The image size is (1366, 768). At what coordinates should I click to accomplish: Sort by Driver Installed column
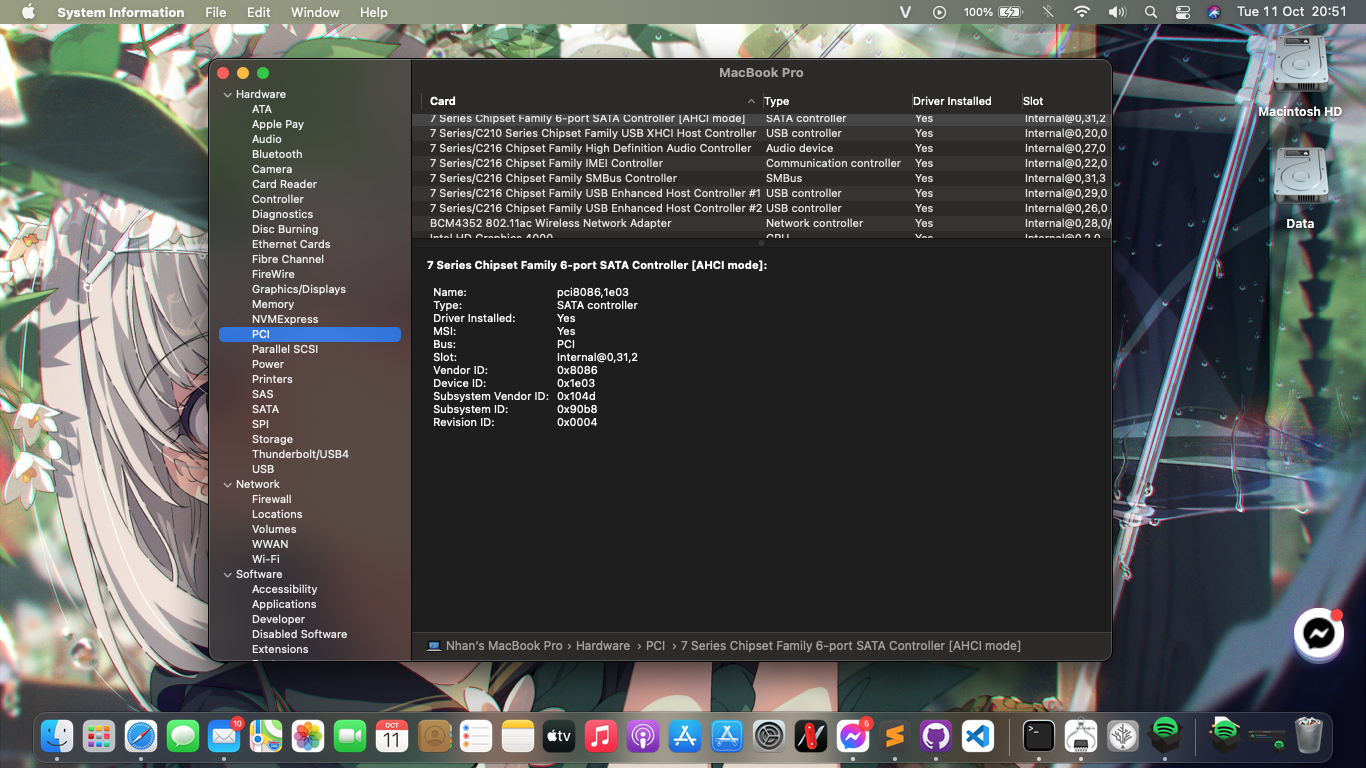(x=965, y=101)
